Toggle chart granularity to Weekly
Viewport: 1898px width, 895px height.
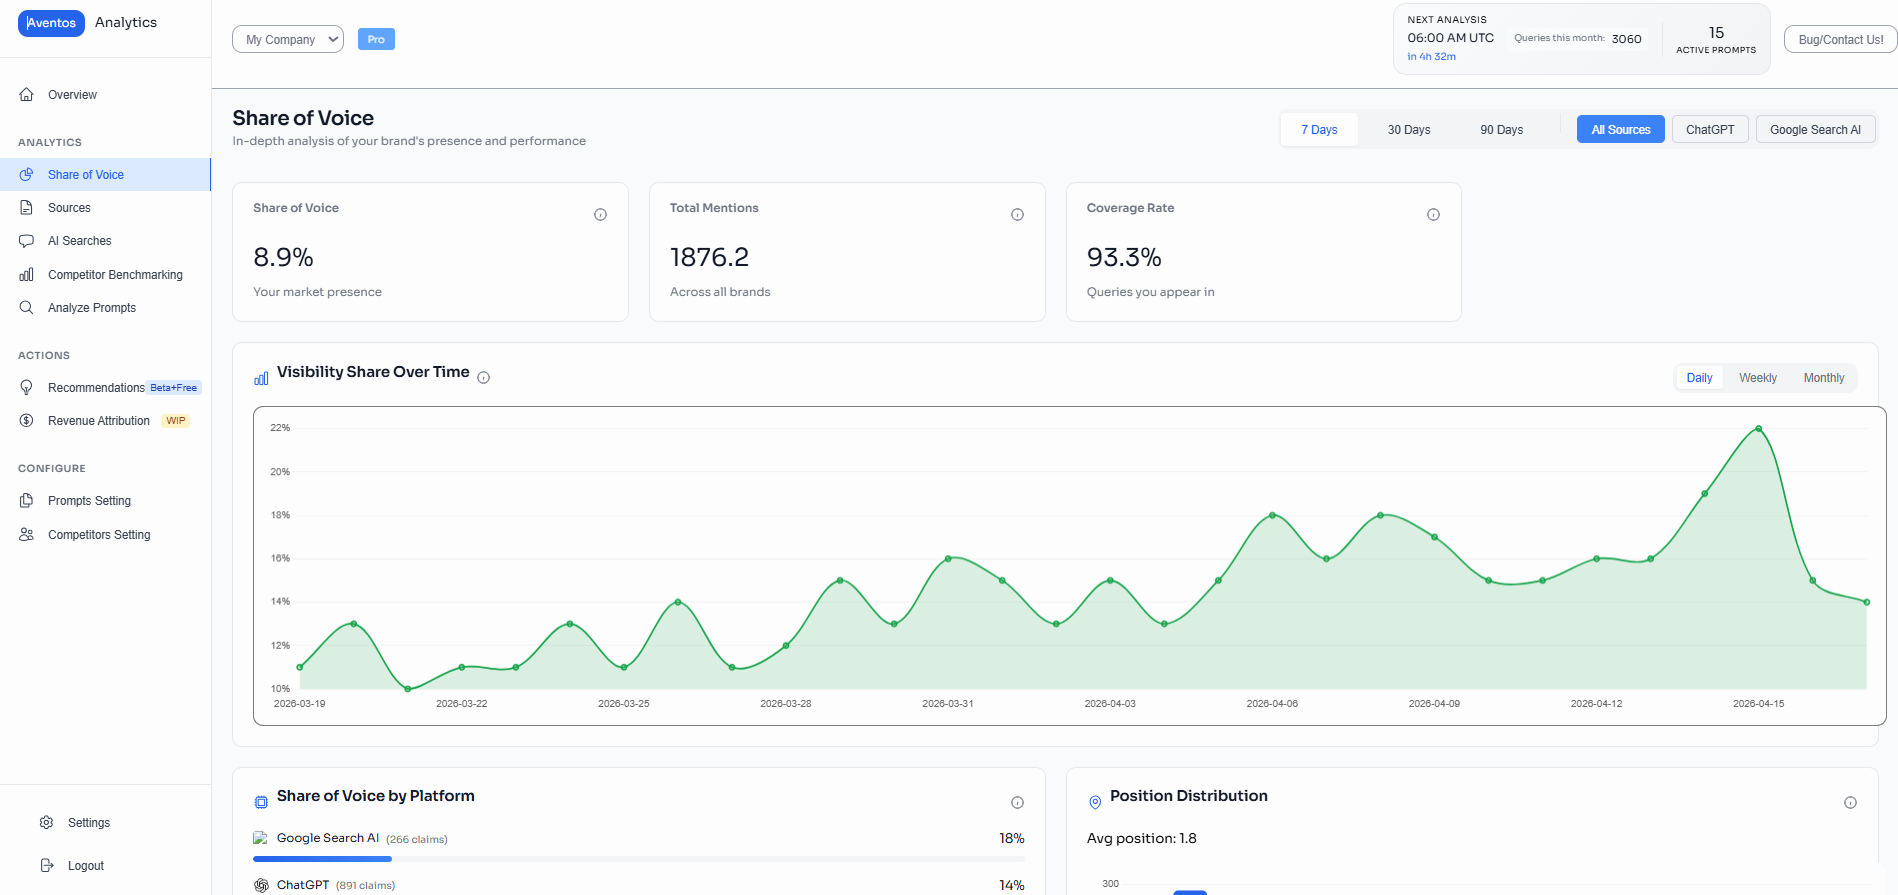point(1757,378)
